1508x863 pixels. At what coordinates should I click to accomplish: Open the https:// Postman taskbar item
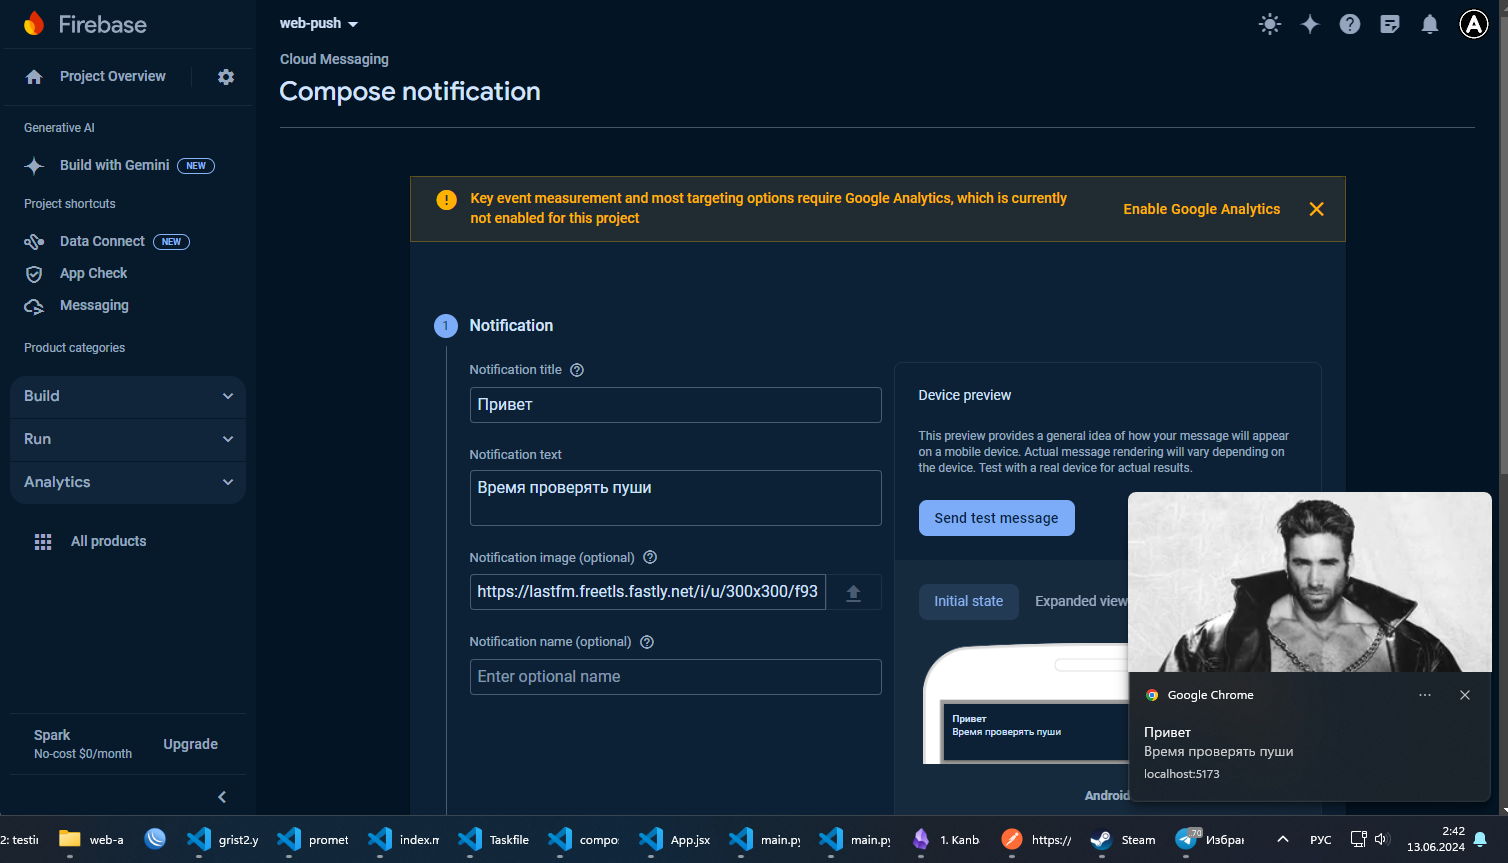(x=1036, y=840)
